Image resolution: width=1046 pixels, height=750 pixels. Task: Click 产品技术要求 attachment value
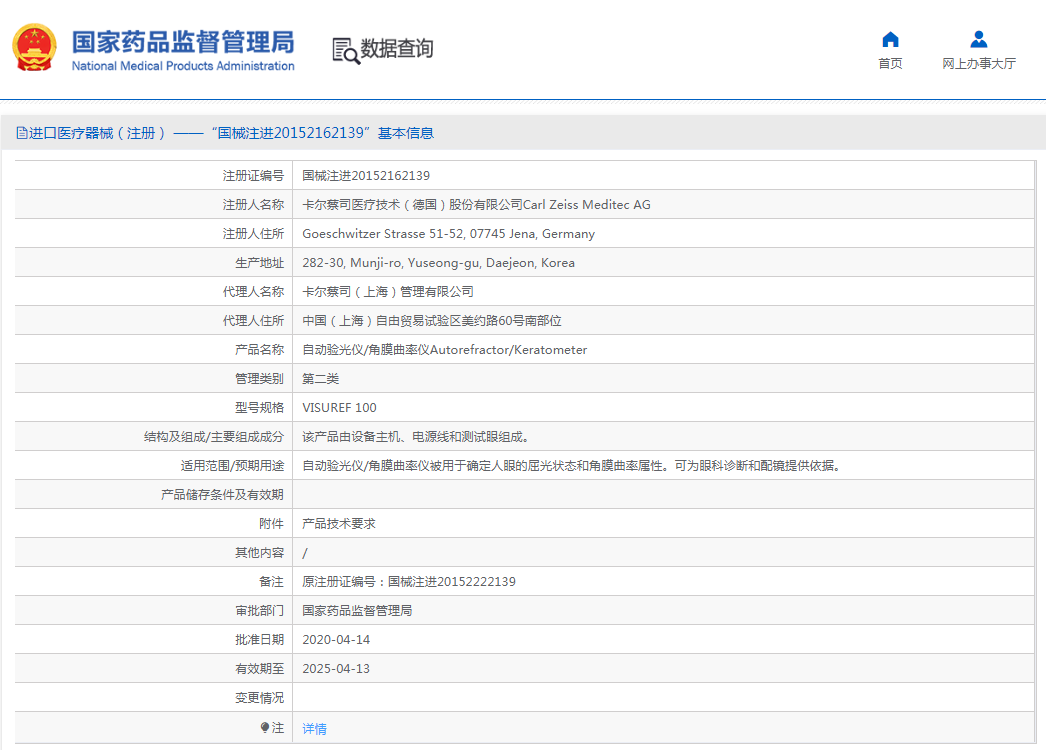339,524
